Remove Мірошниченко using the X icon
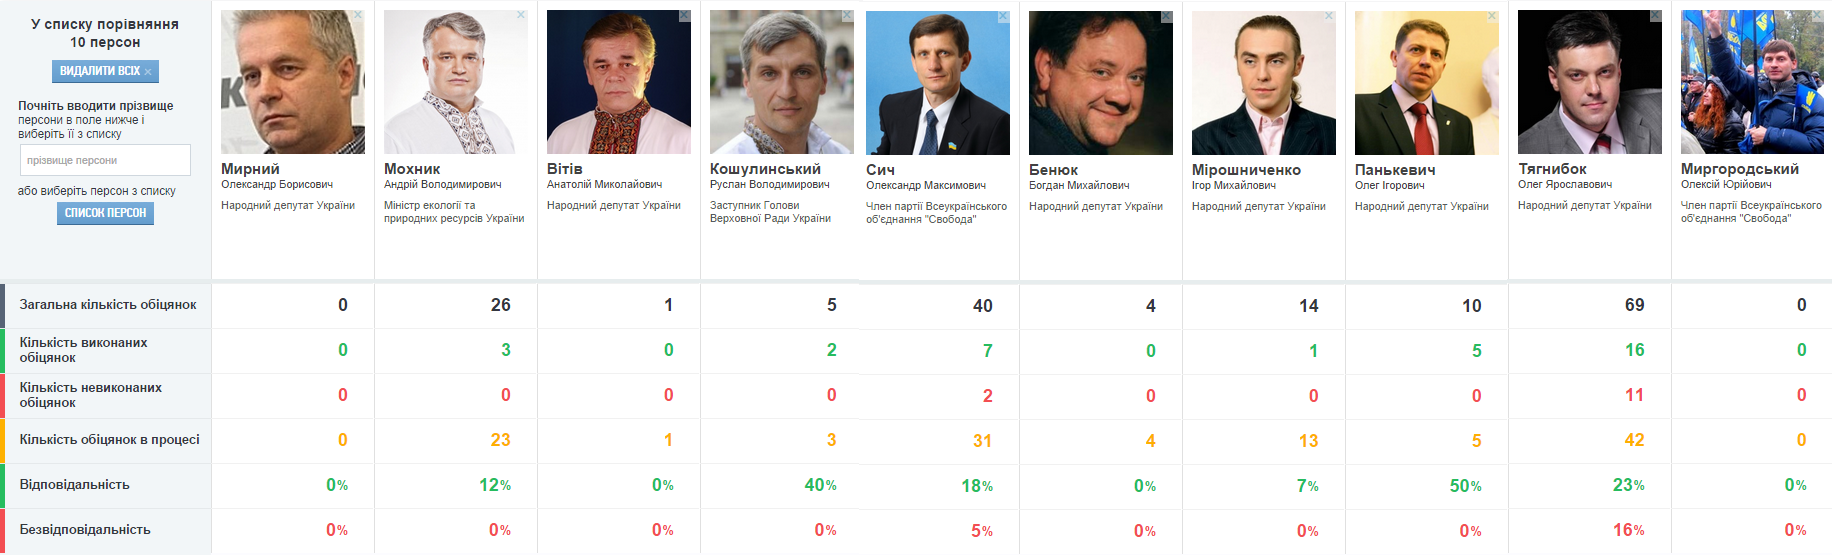Screen dimensions: 1835x555 click(x=1329, y=16)
